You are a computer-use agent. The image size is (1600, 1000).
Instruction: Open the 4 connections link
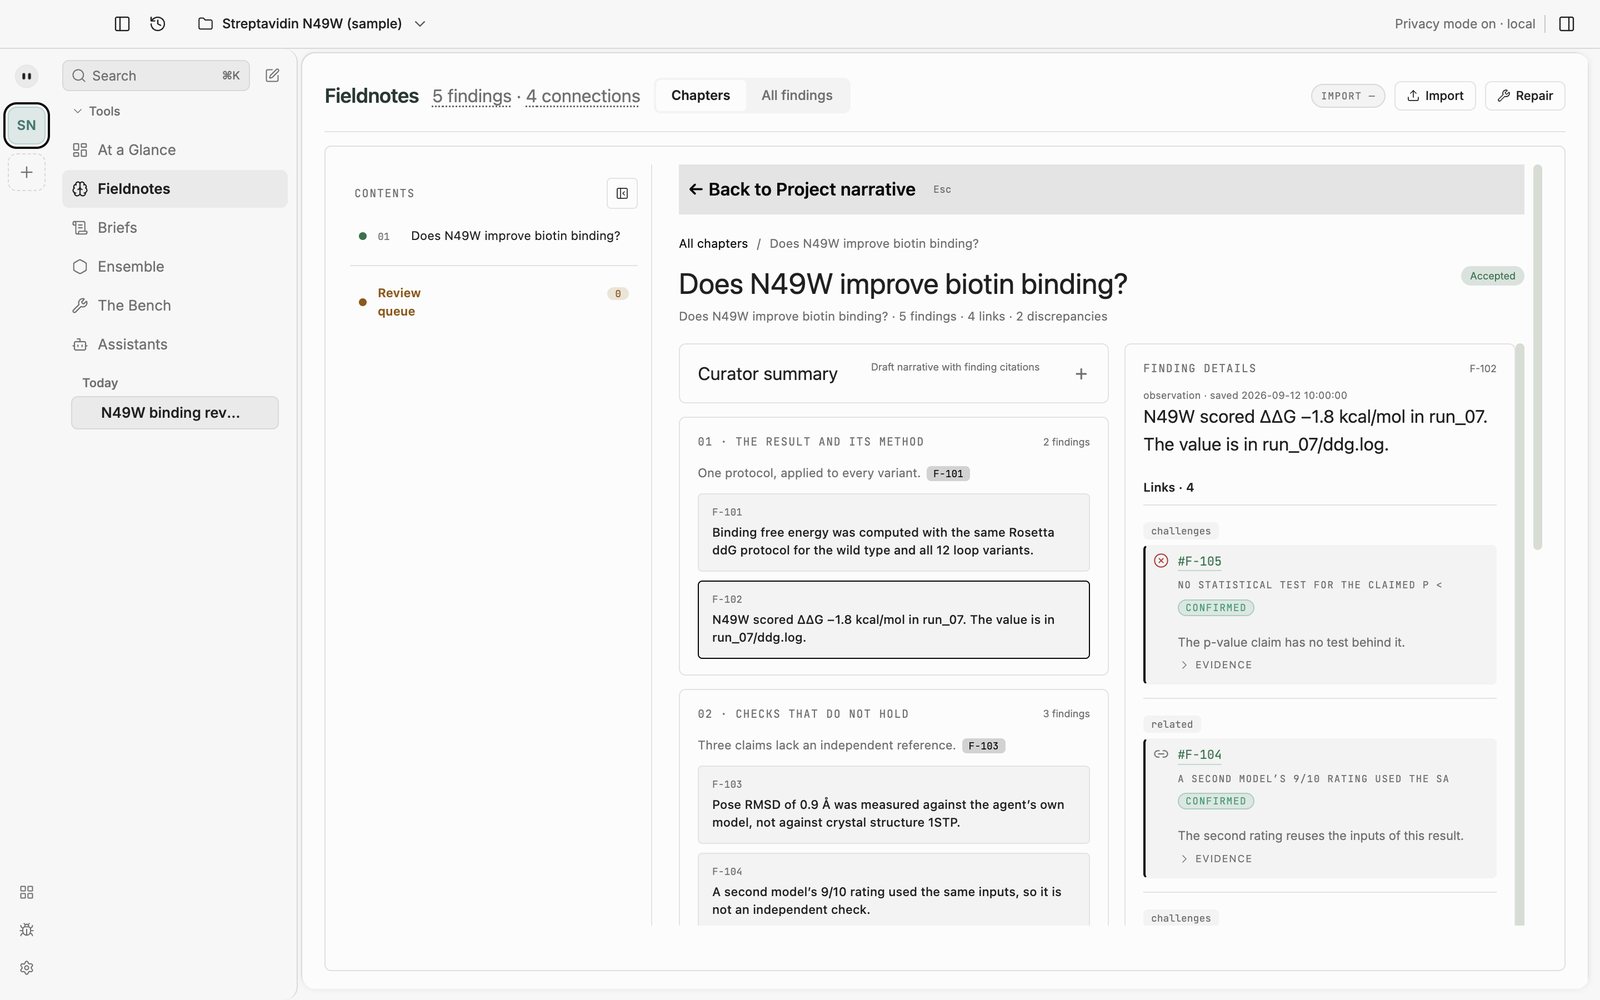tap(583, 97)
